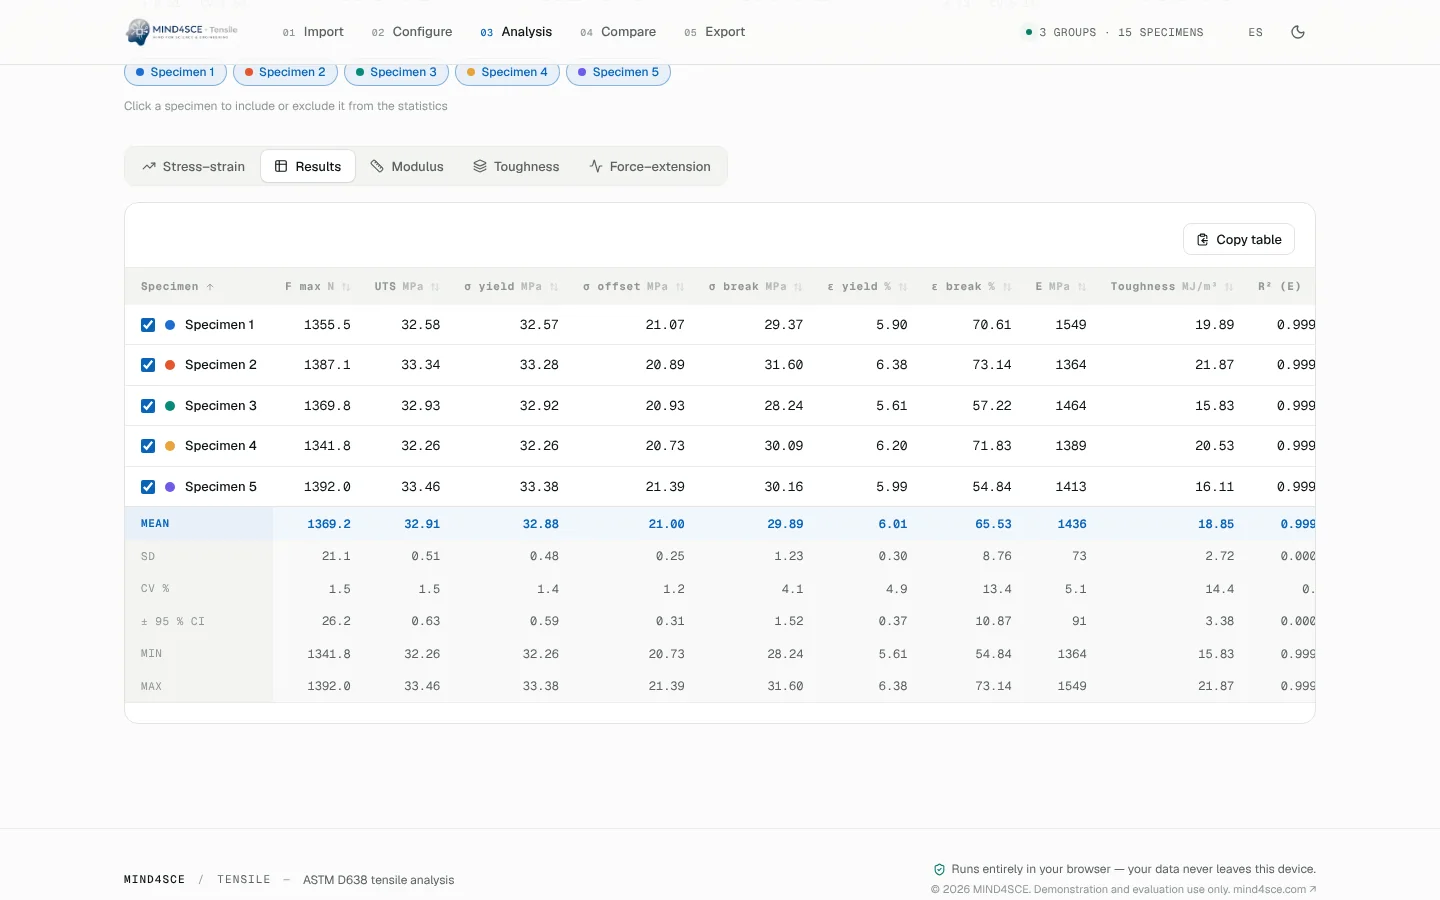Click the R² (E) column header

click(1280, 287)
